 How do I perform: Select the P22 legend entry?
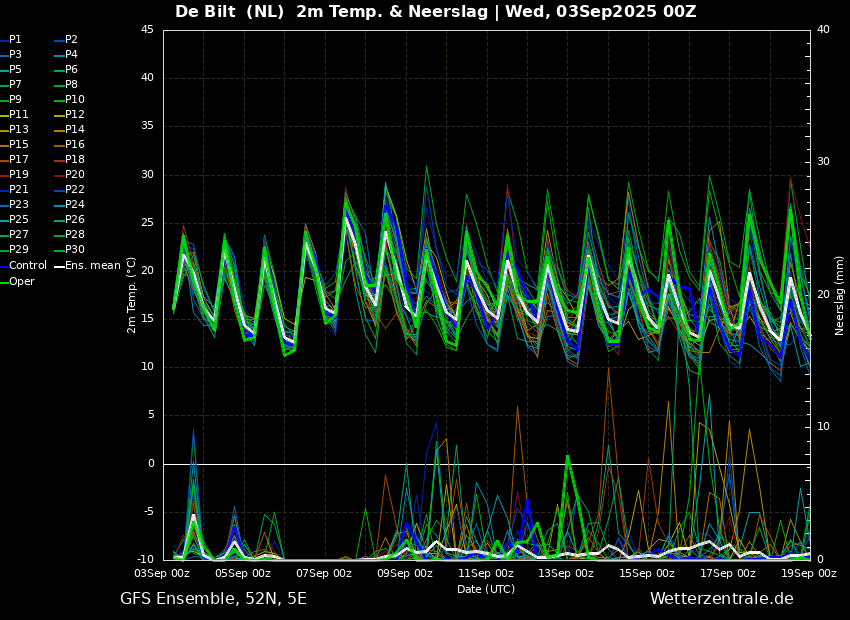[75, 190]
